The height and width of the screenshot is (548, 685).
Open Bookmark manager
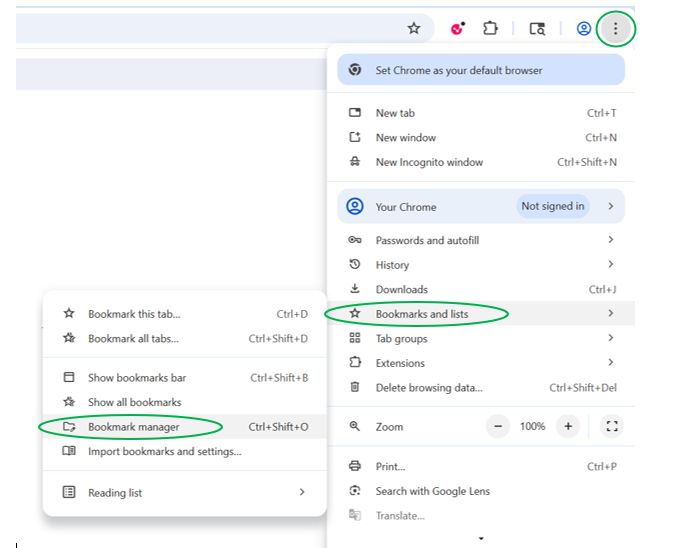point(134,427)
